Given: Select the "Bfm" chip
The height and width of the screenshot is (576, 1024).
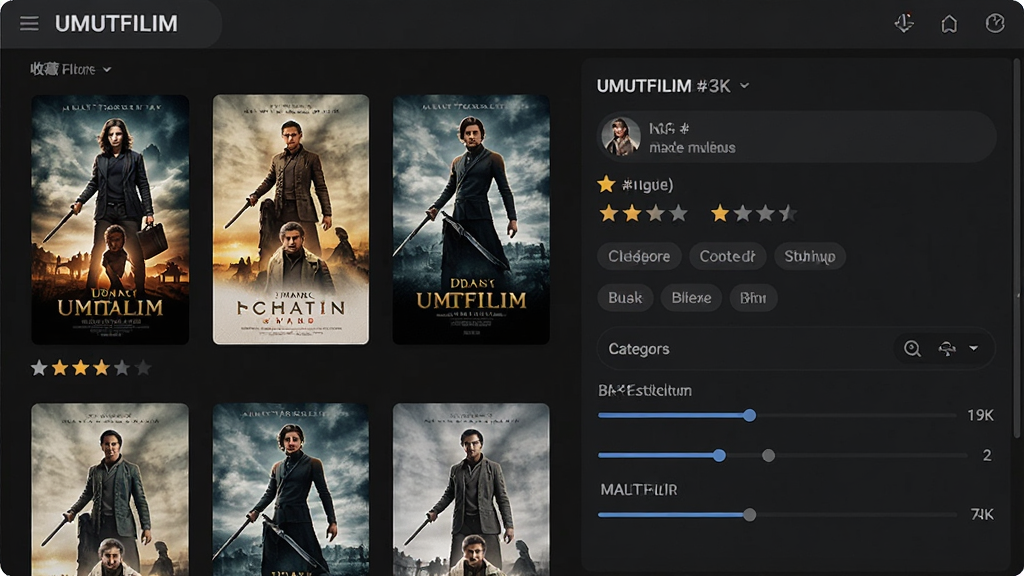Looking at the screenshot, I should click(x=753, y=298).
